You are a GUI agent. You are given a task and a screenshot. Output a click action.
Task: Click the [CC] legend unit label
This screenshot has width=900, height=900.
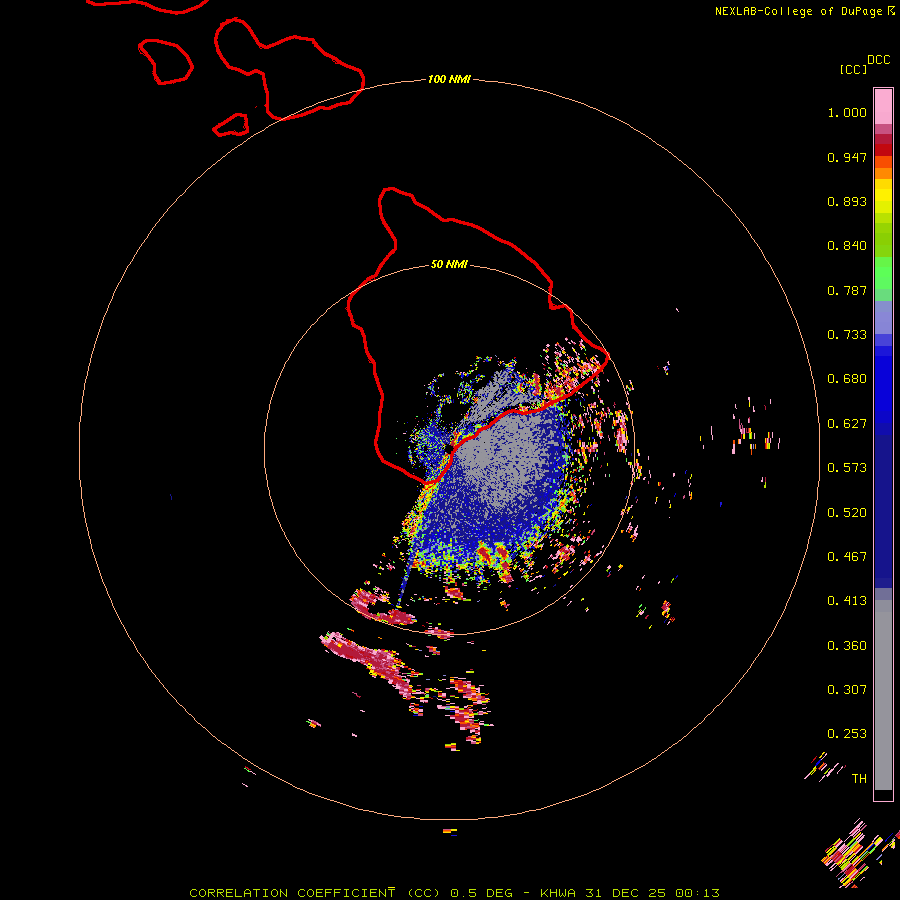[x=853, y=69]
